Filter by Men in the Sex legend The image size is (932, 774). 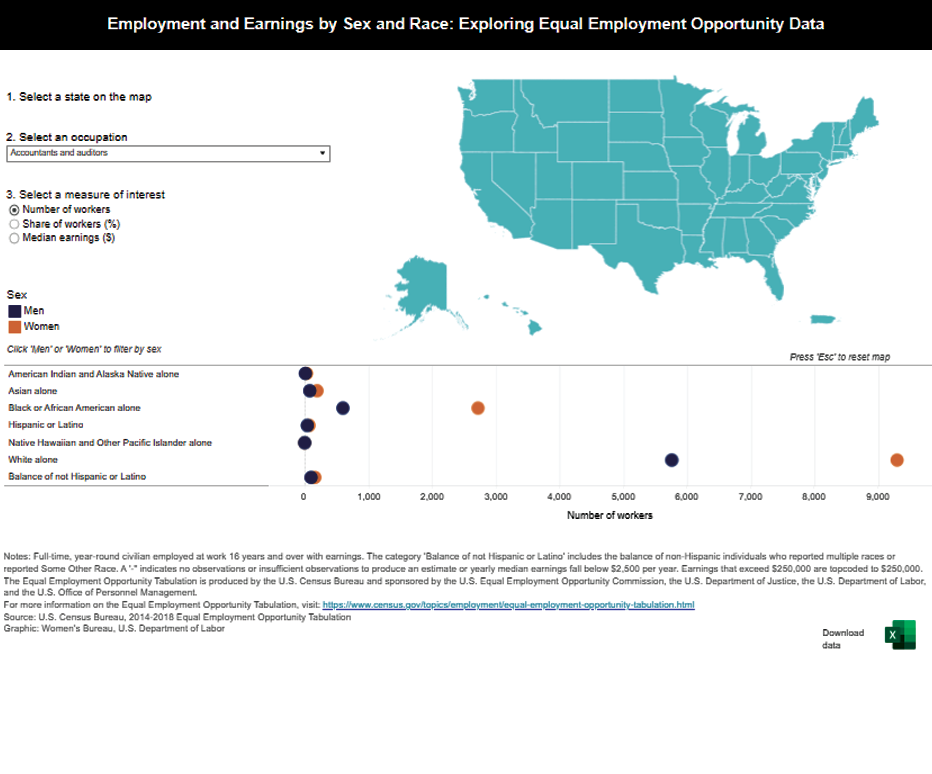click(x=34, y=311)
